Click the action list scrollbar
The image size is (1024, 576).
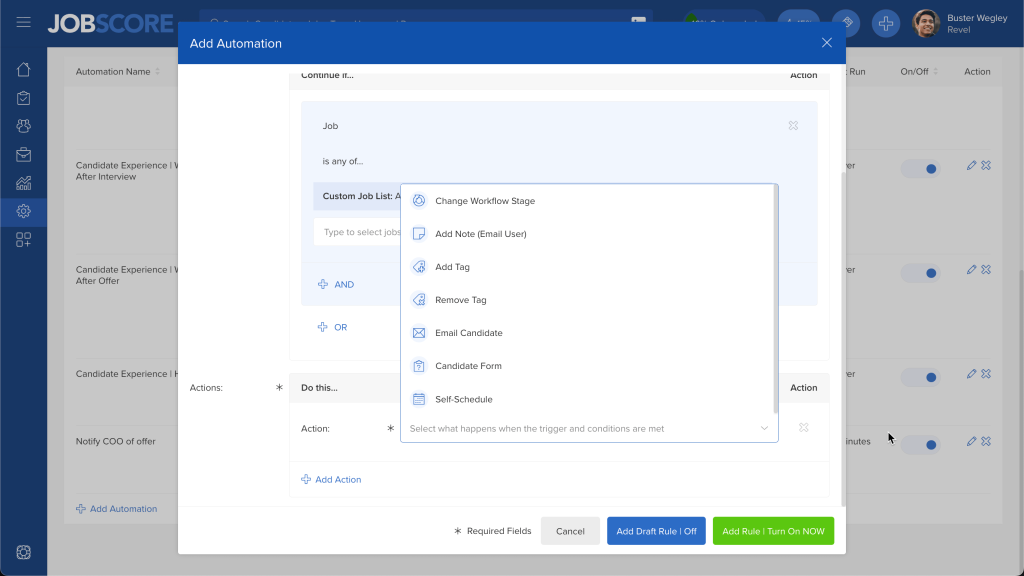coord(775,300)
